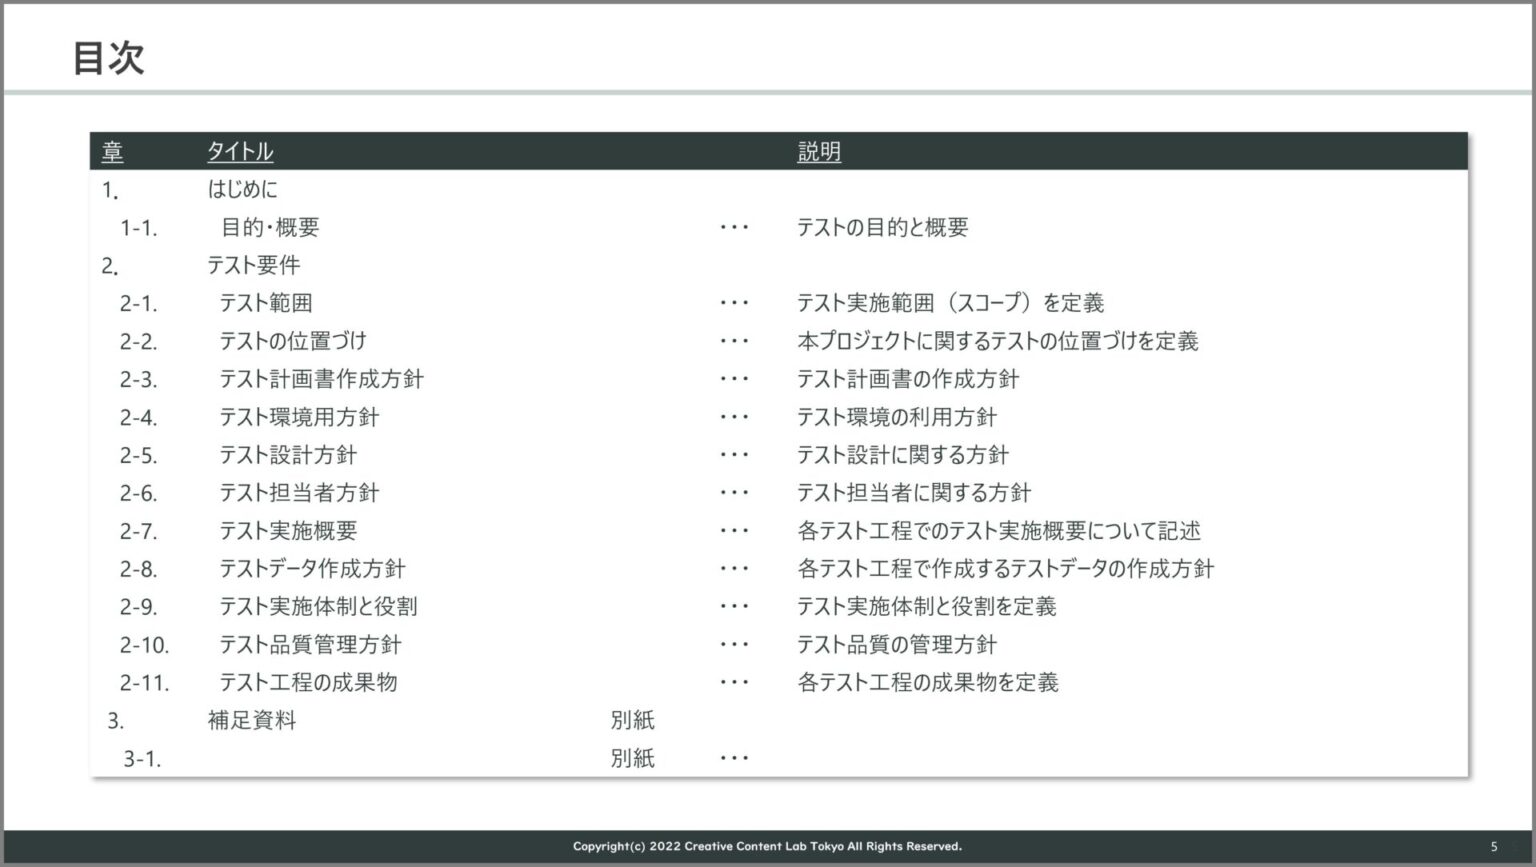The width and height of the screenshot is (1536, 867).
Task: Select the はじめに chapter title
Action: point(242,189)
